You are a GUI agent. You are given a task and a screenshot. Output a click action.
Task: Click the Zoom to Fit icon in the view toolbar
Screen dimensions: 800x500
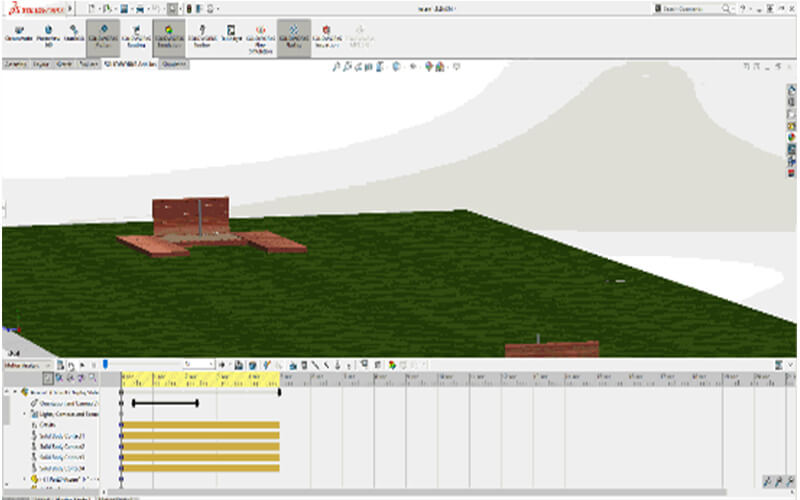337,67
